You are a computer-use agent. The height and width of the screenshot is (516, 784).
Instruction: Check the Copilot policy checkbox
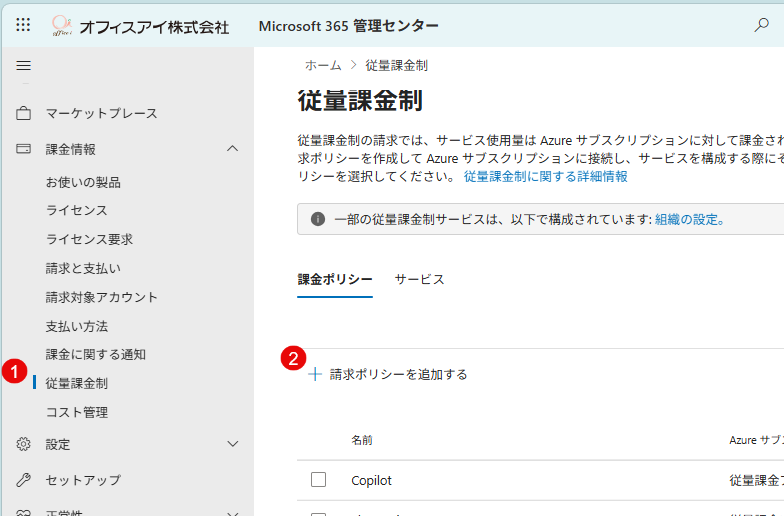coord(318,480)
